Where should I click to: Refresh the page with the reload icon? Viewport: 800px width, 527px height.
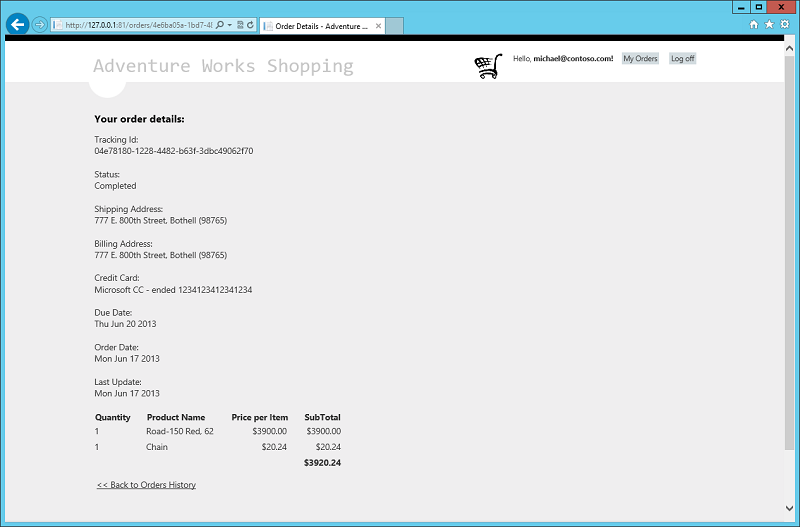pyautogui.click(x=251, y=25)
